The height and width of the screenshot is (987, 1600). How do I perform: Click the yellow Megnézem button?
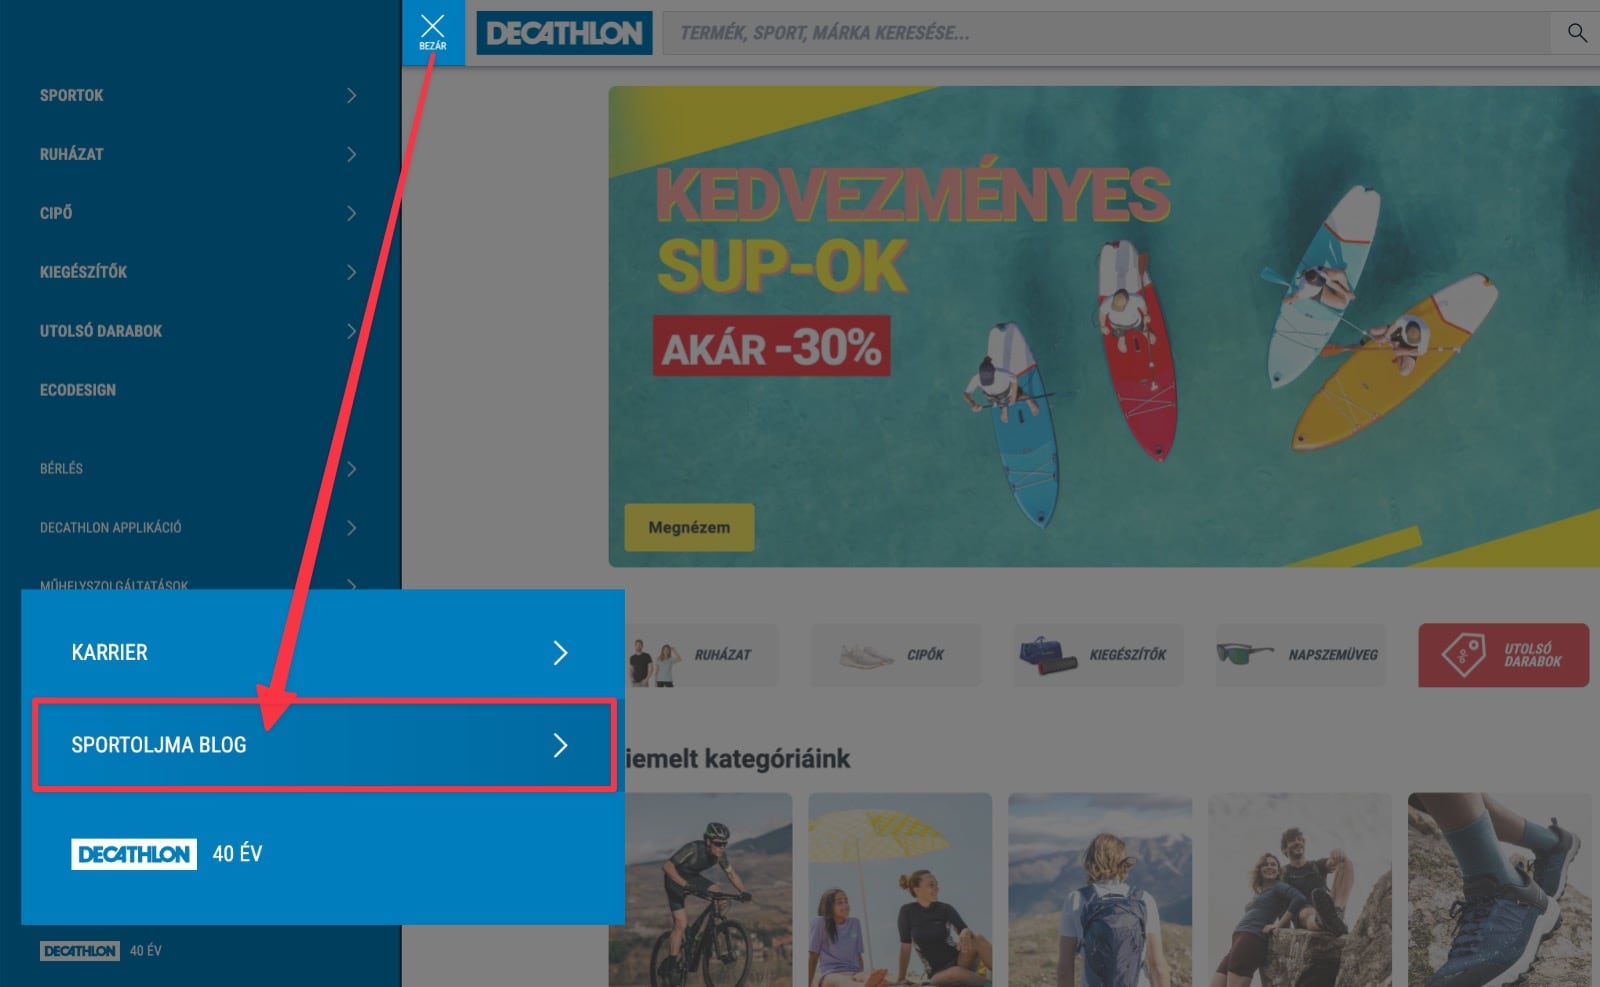coord(689,527)
